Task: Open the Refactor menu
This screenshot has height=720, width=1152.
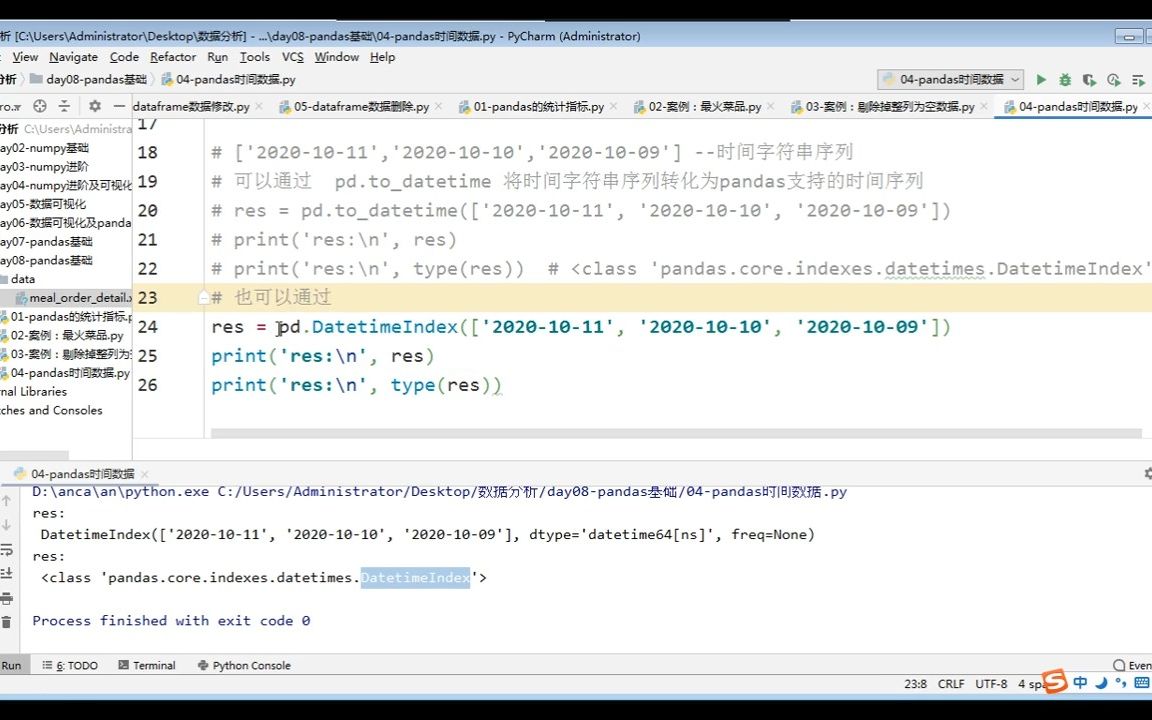Action: point(173,57)
